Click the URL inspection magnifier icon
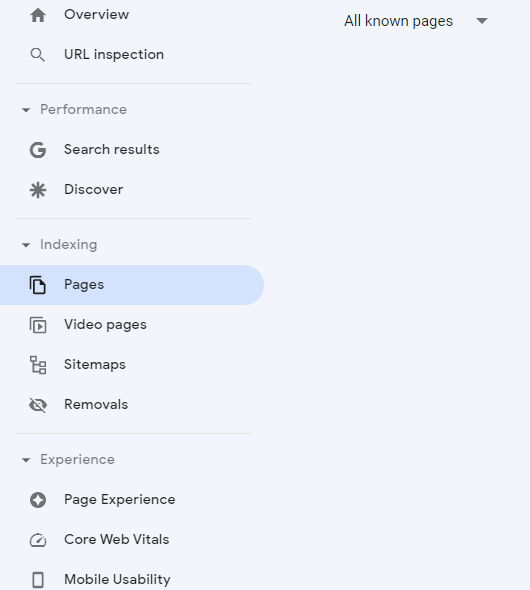 (38, 55)
